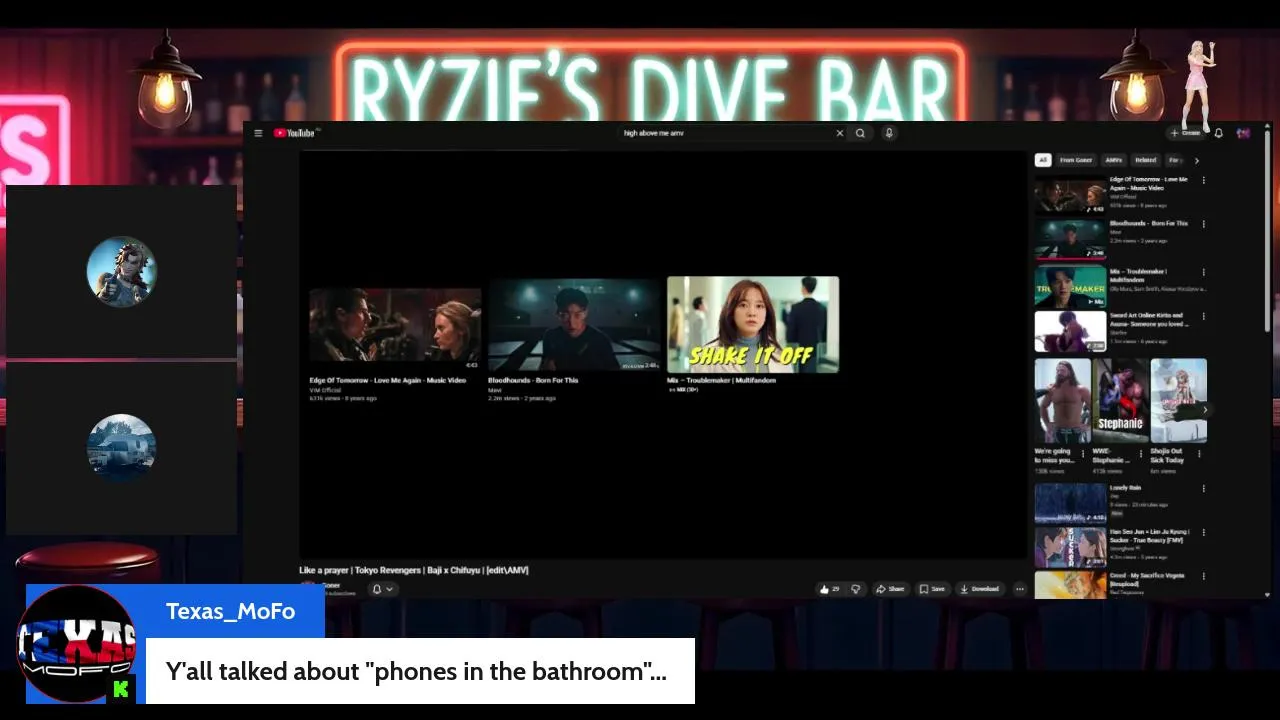
Task: Open options menu for Lonely Rain sidebar video
Action: [1203, 488]
